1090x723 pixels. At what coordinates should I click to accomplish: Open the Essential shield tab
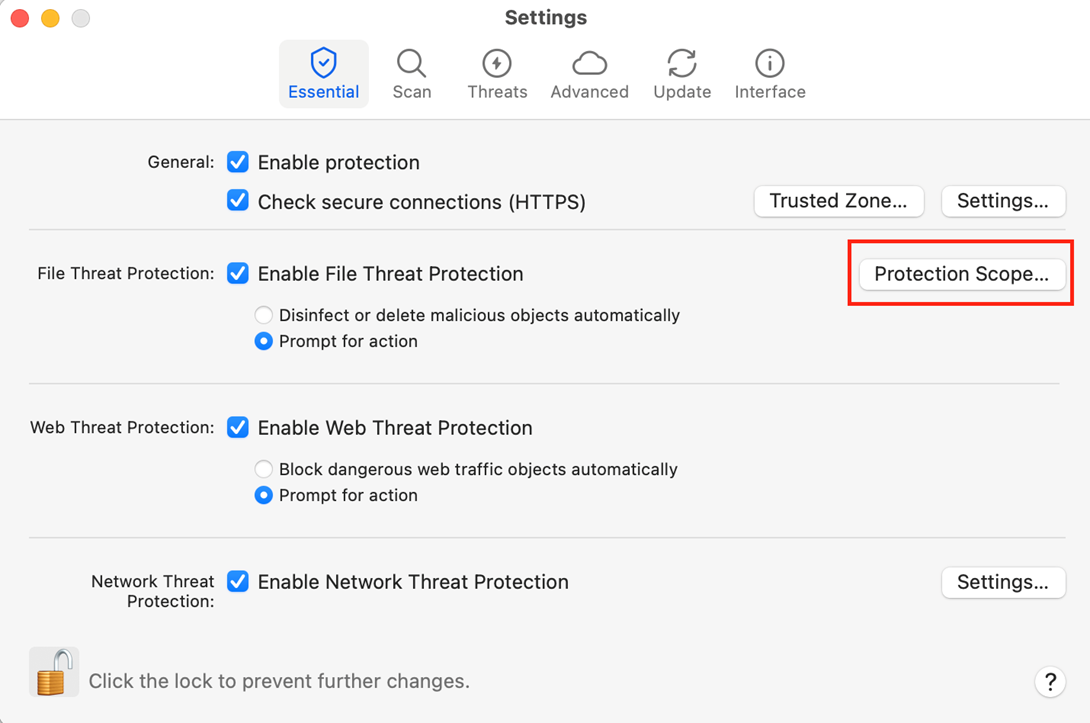tap(323, 74)
